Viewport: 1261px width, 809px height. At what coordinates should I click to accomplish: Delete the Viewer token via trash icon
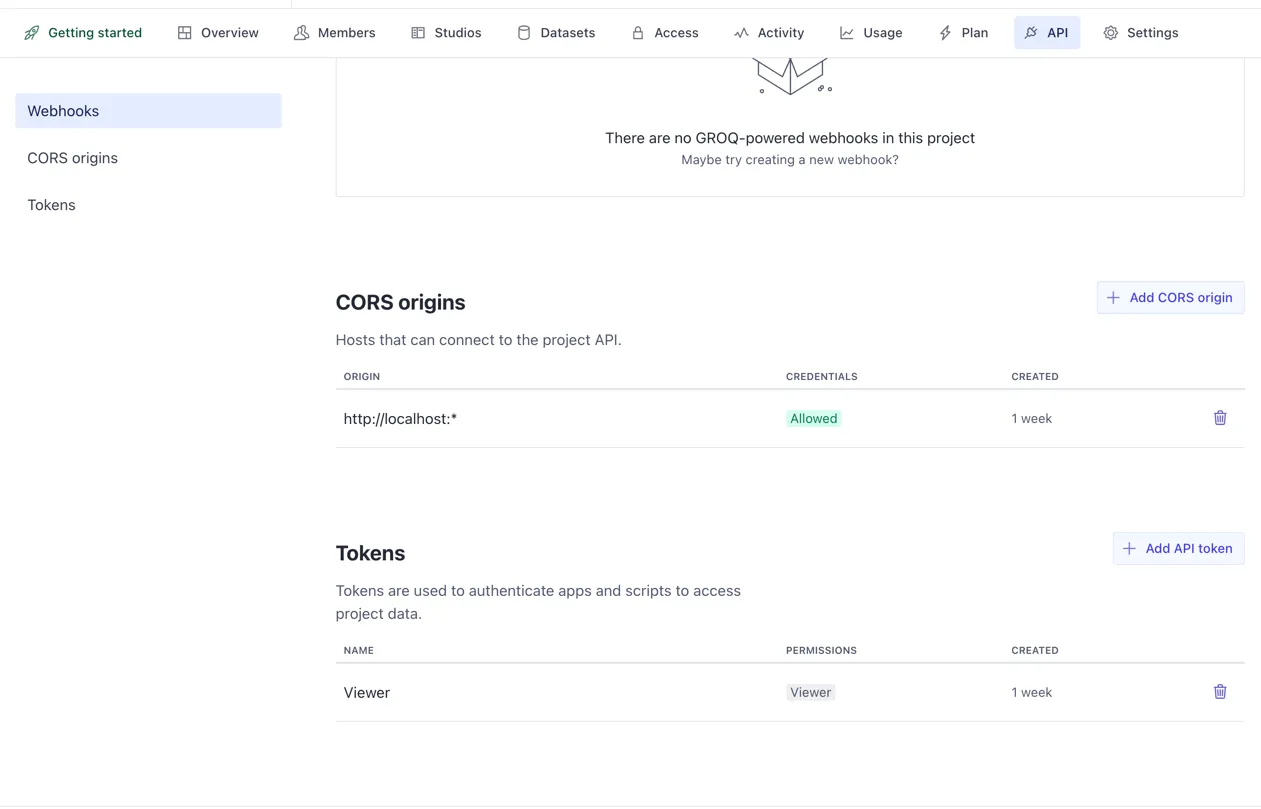click(1219, 692)
